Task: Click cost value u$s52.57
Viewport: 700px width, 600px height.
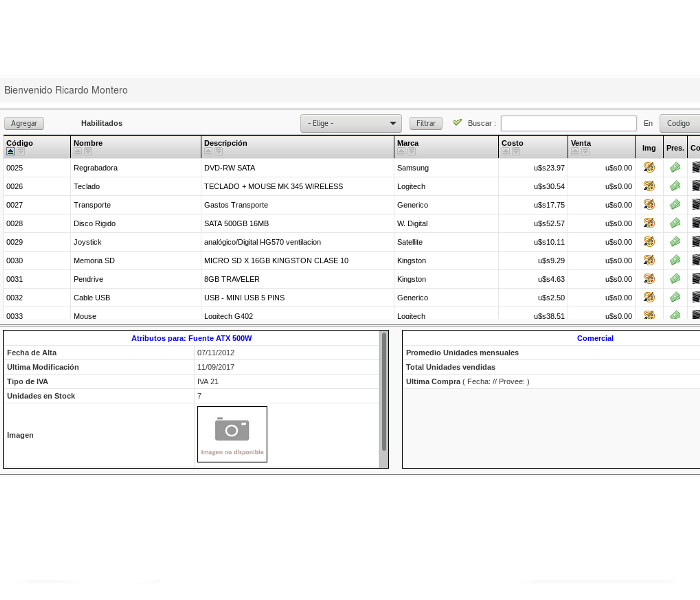Action: tap(549, 223)
